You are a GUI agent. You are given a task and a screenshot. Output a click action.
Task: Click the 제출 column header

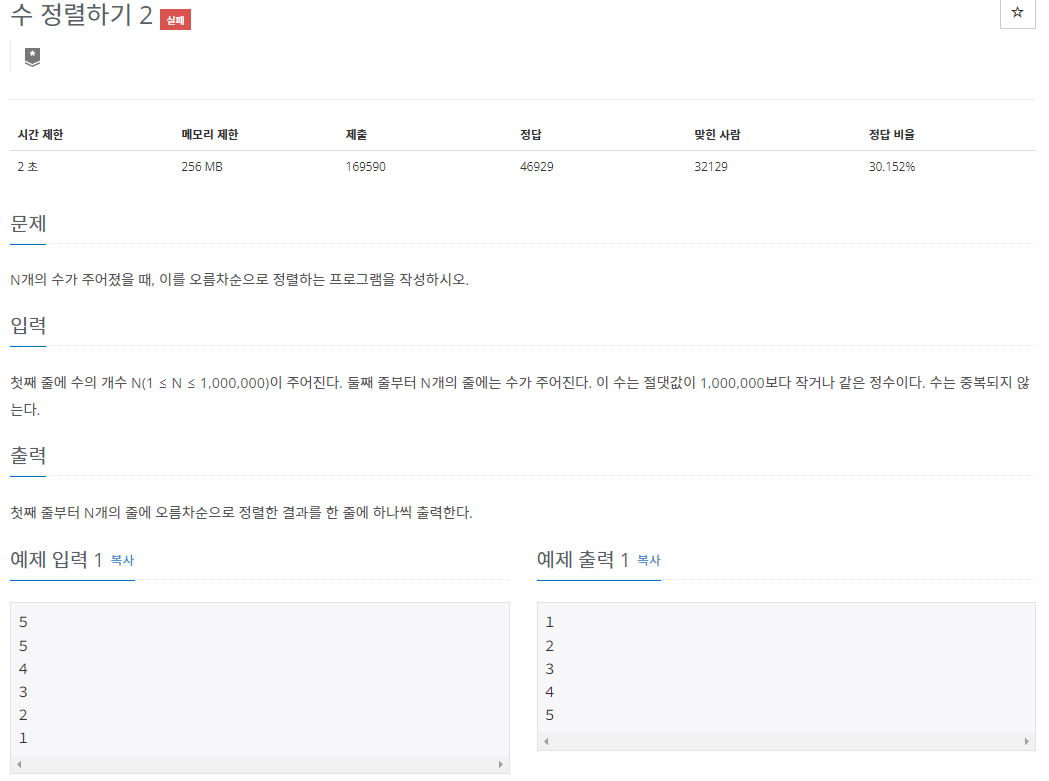coord(356,135)
